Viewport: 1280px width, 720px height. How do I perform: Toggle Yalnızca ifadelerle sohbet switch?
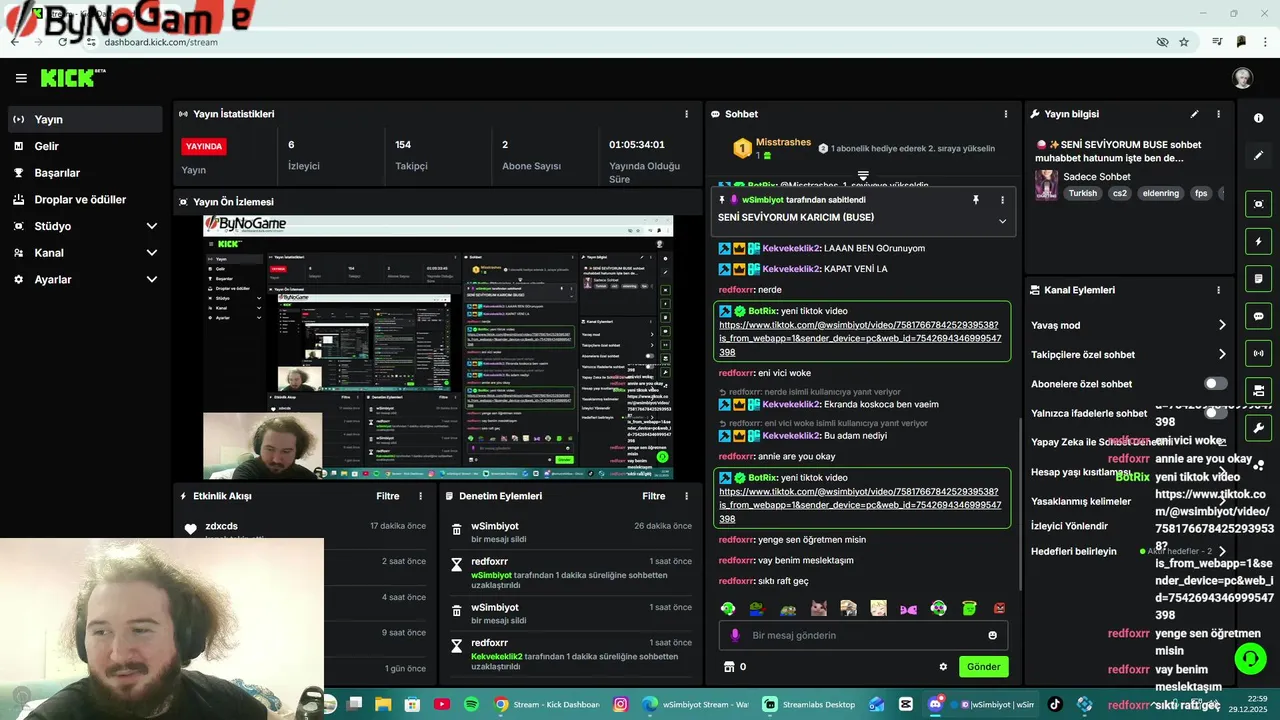click(1215, 413)
